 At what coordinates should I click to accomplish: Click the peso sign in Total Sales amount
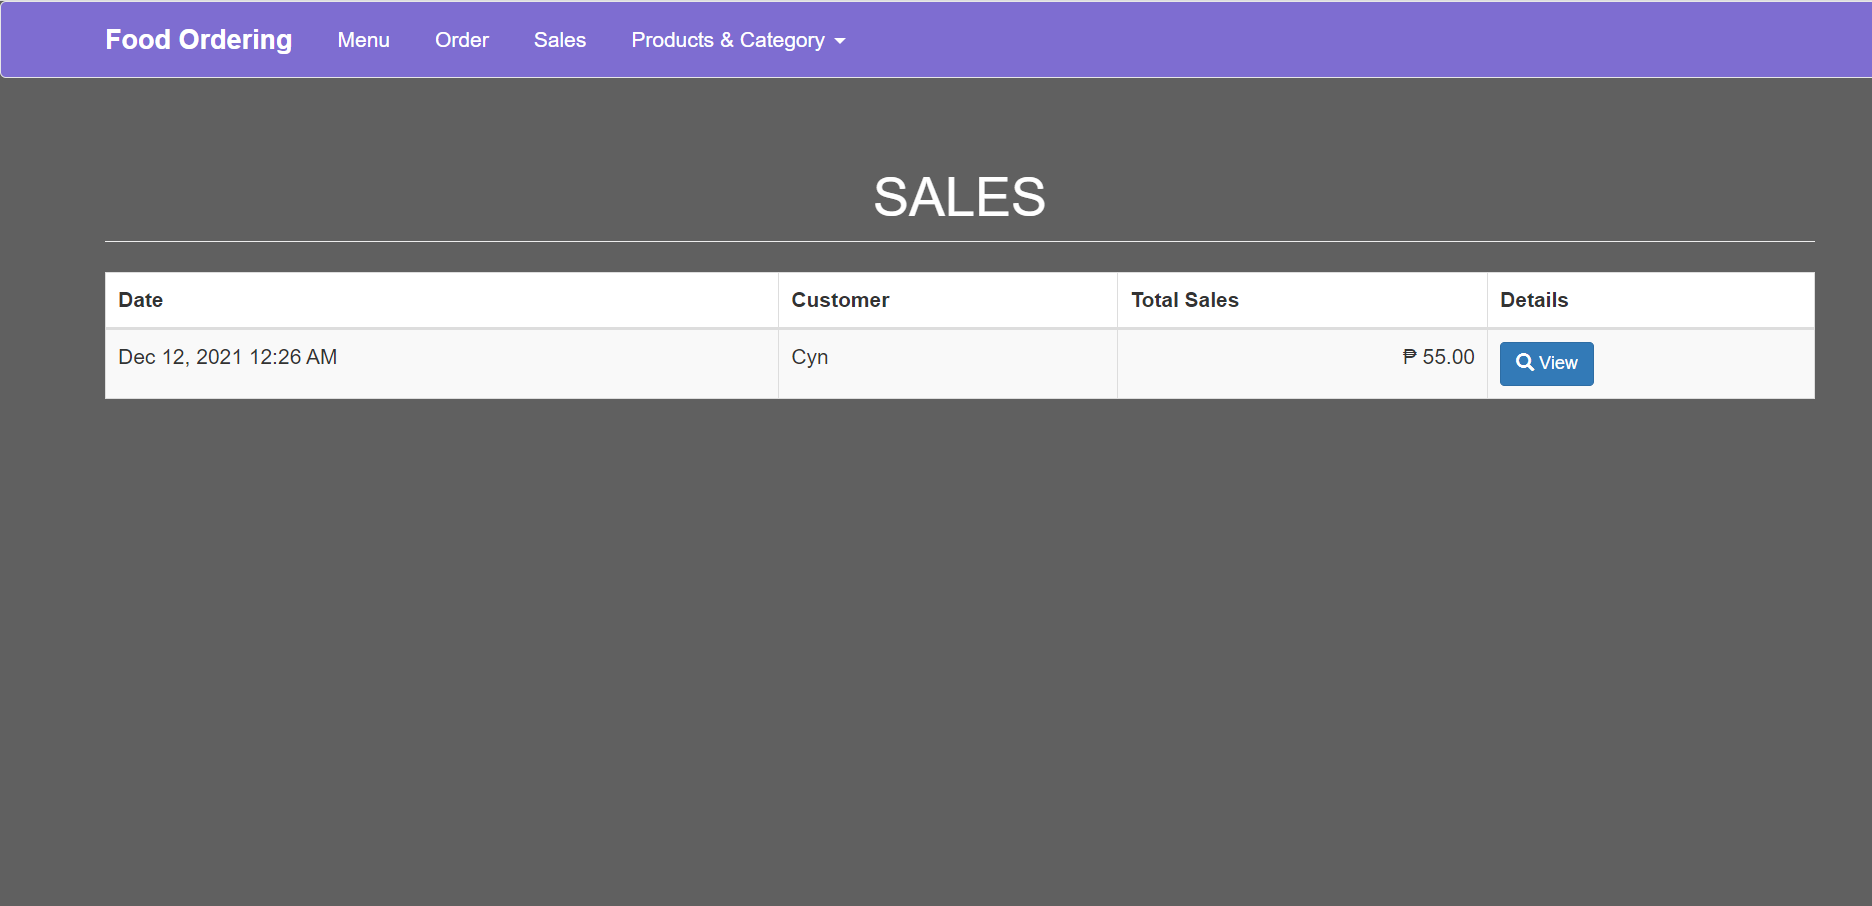[1409, 357]
